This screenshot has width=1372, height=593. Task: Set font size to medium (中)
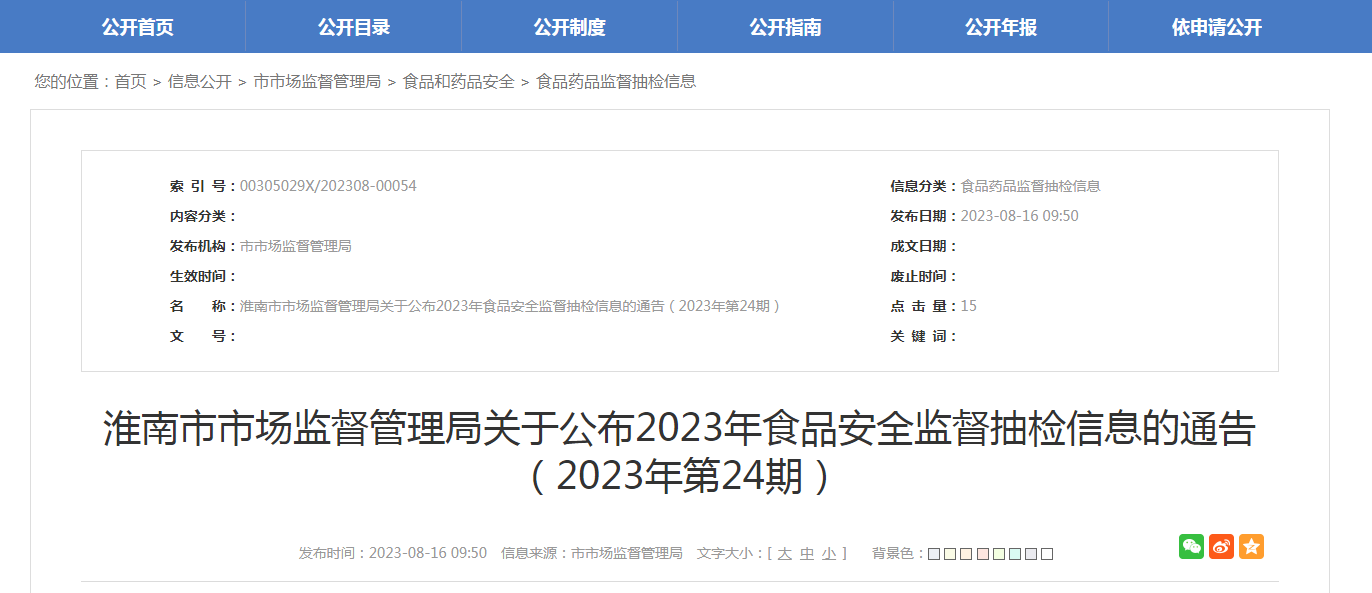(x=807, y=553)
